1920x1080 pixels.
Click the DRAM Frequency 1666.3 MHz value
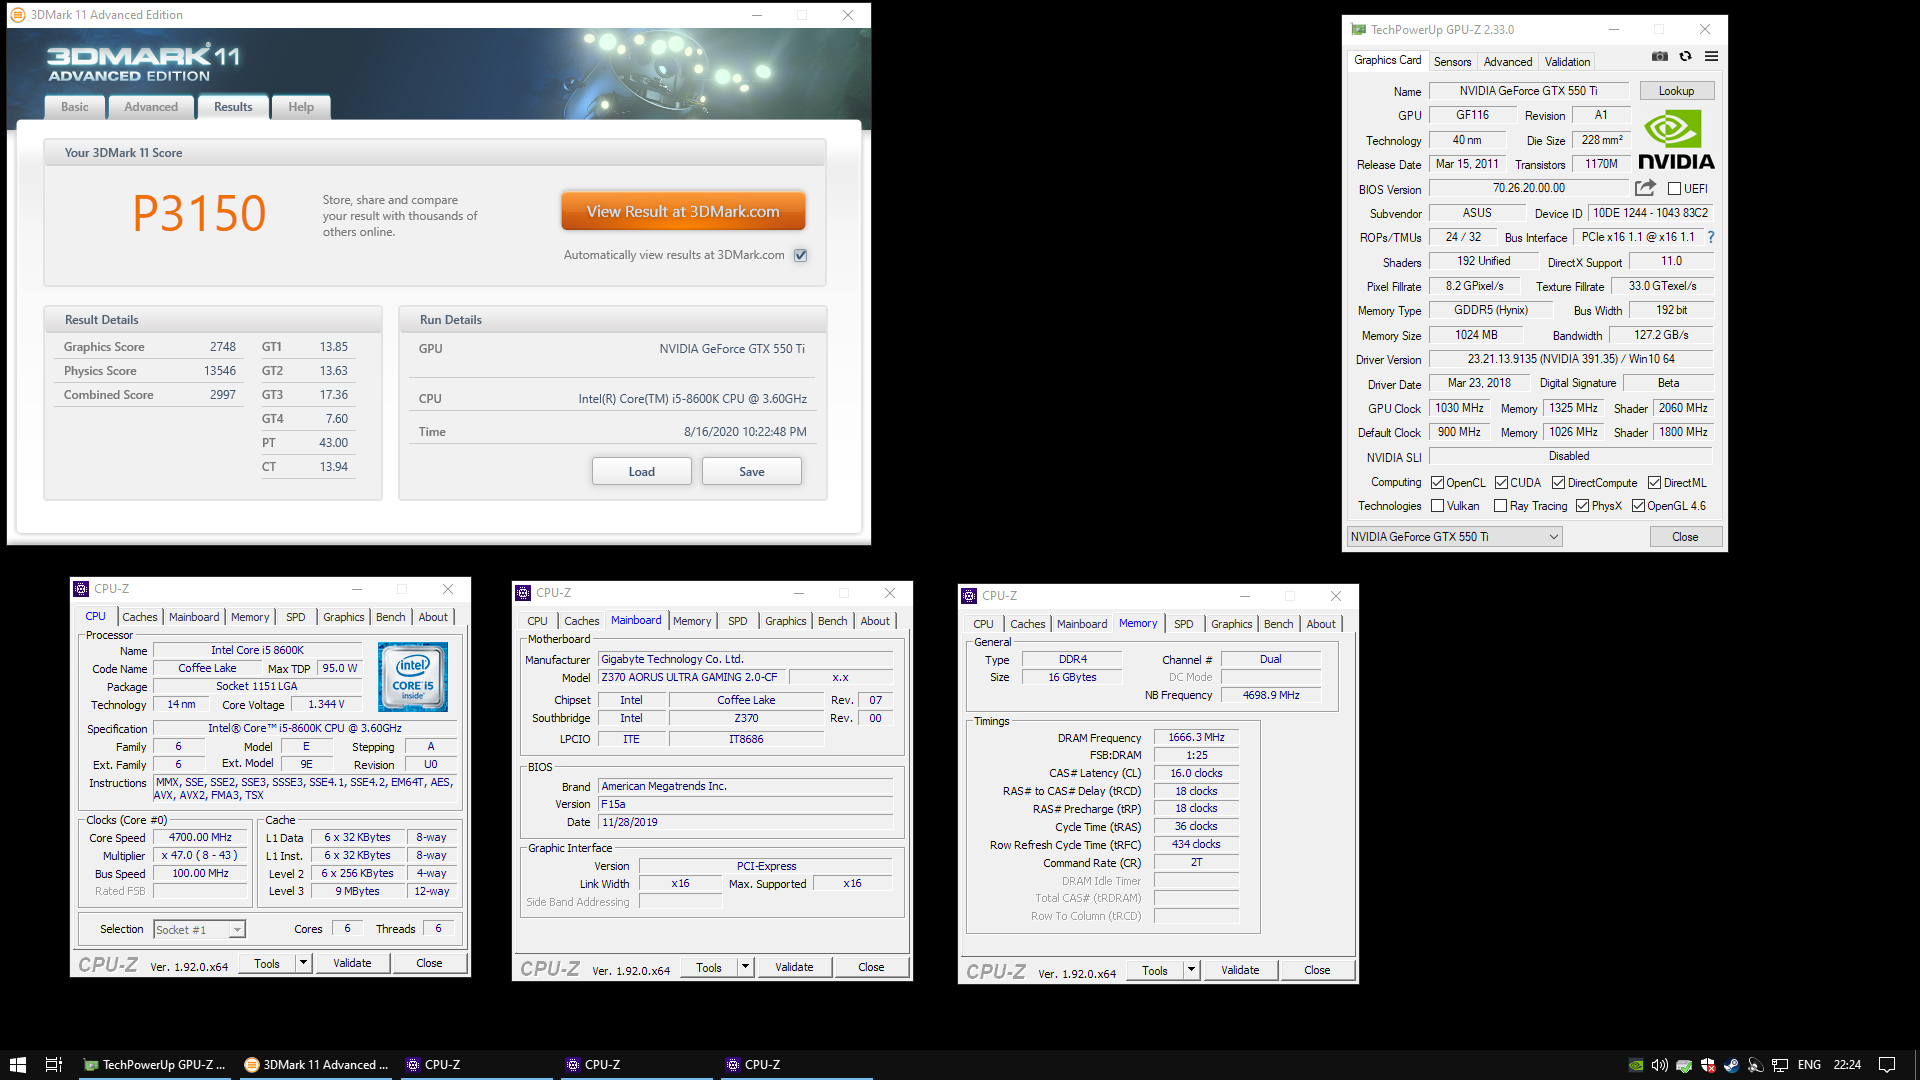pos(1196,737)
